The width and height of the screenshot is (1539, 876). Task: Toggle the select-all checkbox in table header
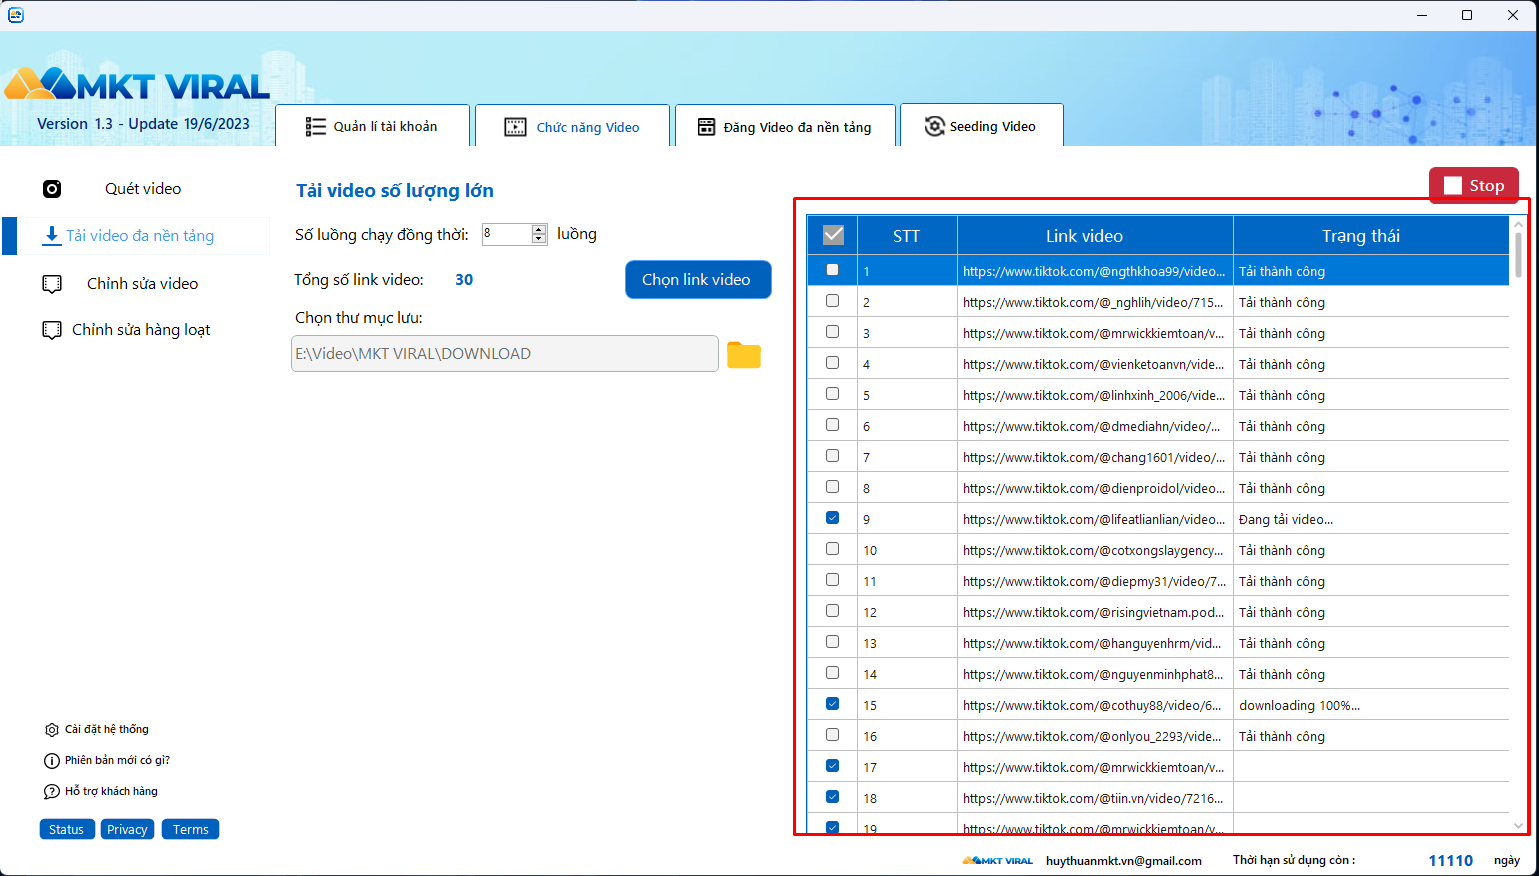(x=833, y=235)
